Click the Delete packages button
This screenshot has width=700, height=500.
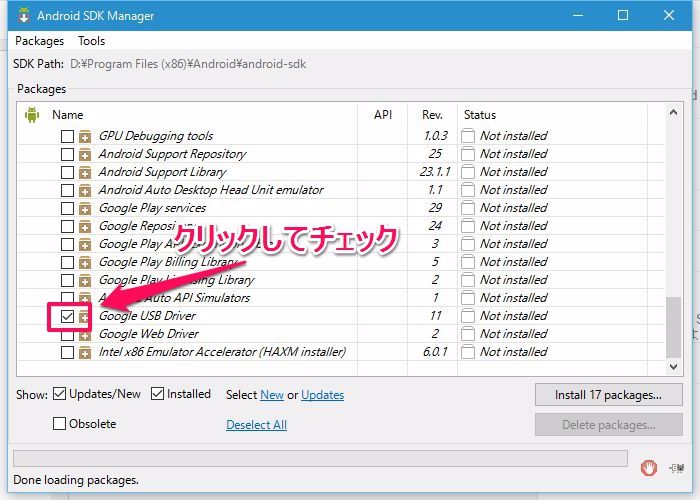[608, 425]
